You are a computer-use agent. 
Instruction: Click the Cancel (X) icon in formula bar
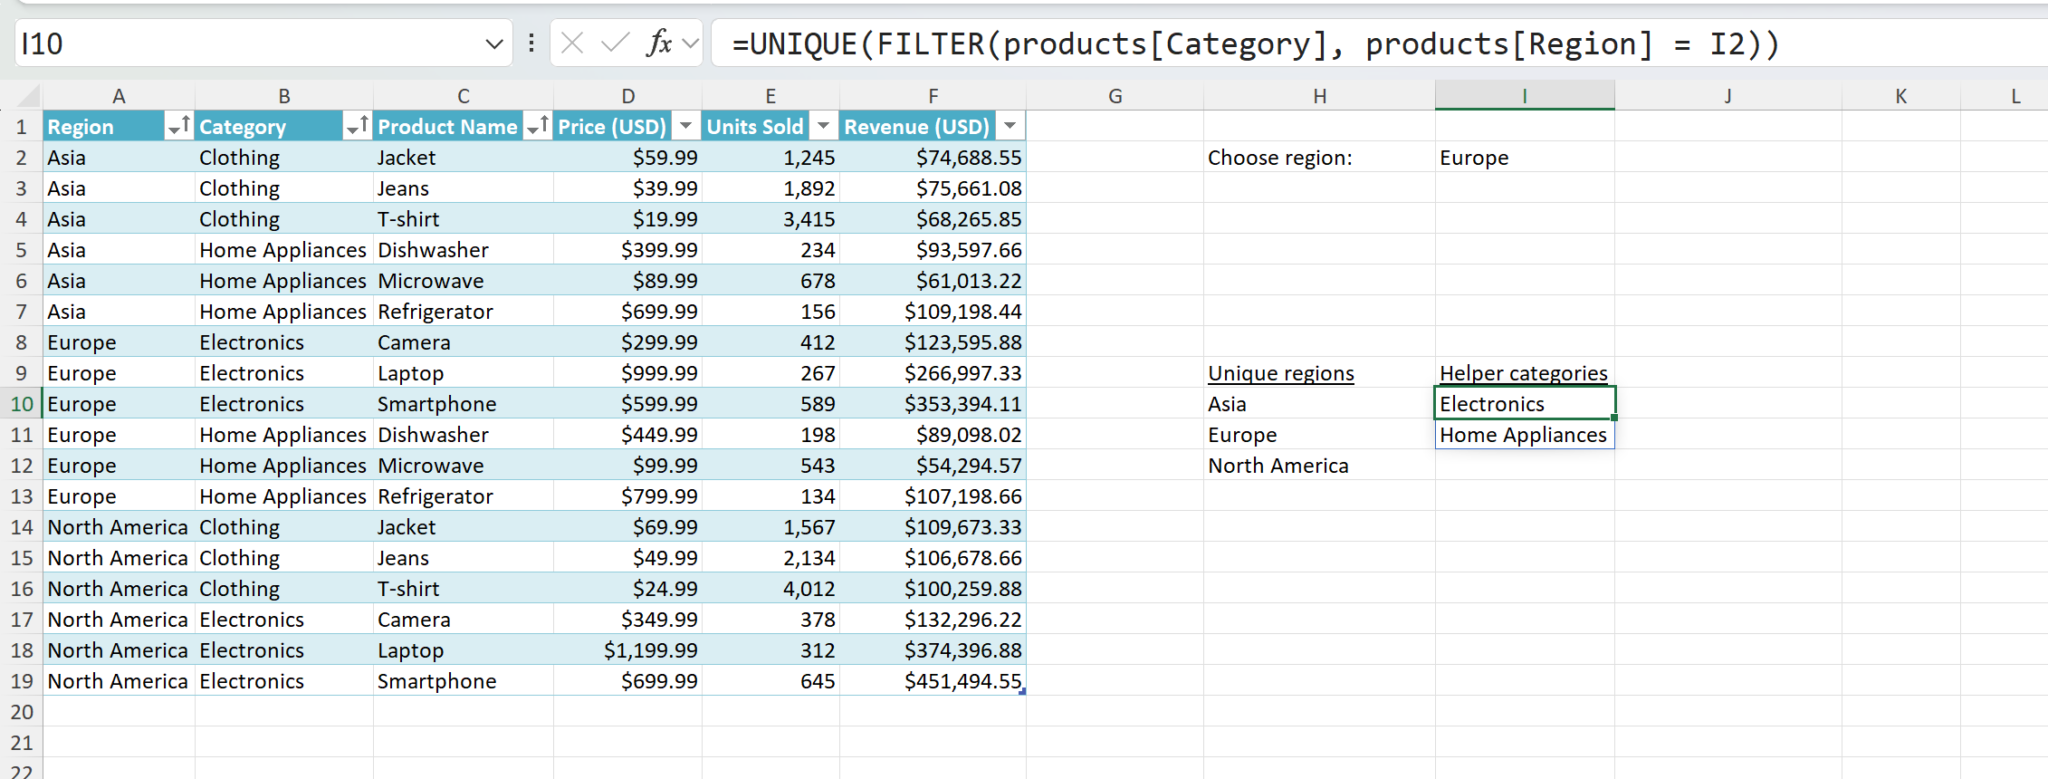(x=572, y=43)
